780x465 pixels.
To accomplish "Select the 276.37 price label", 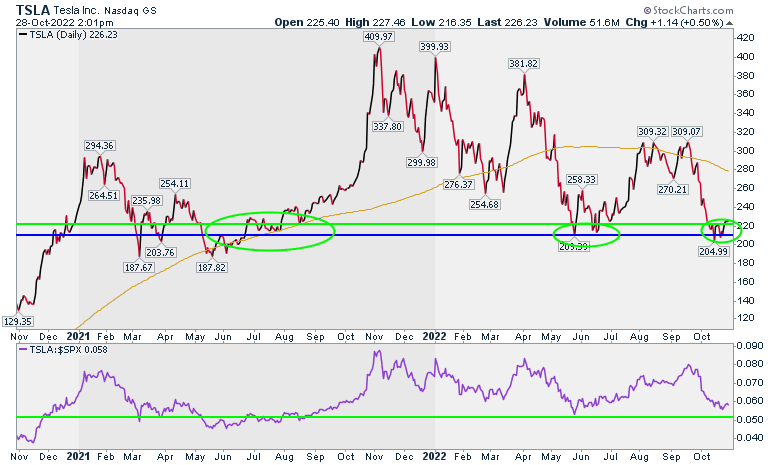I will [458, 185].
